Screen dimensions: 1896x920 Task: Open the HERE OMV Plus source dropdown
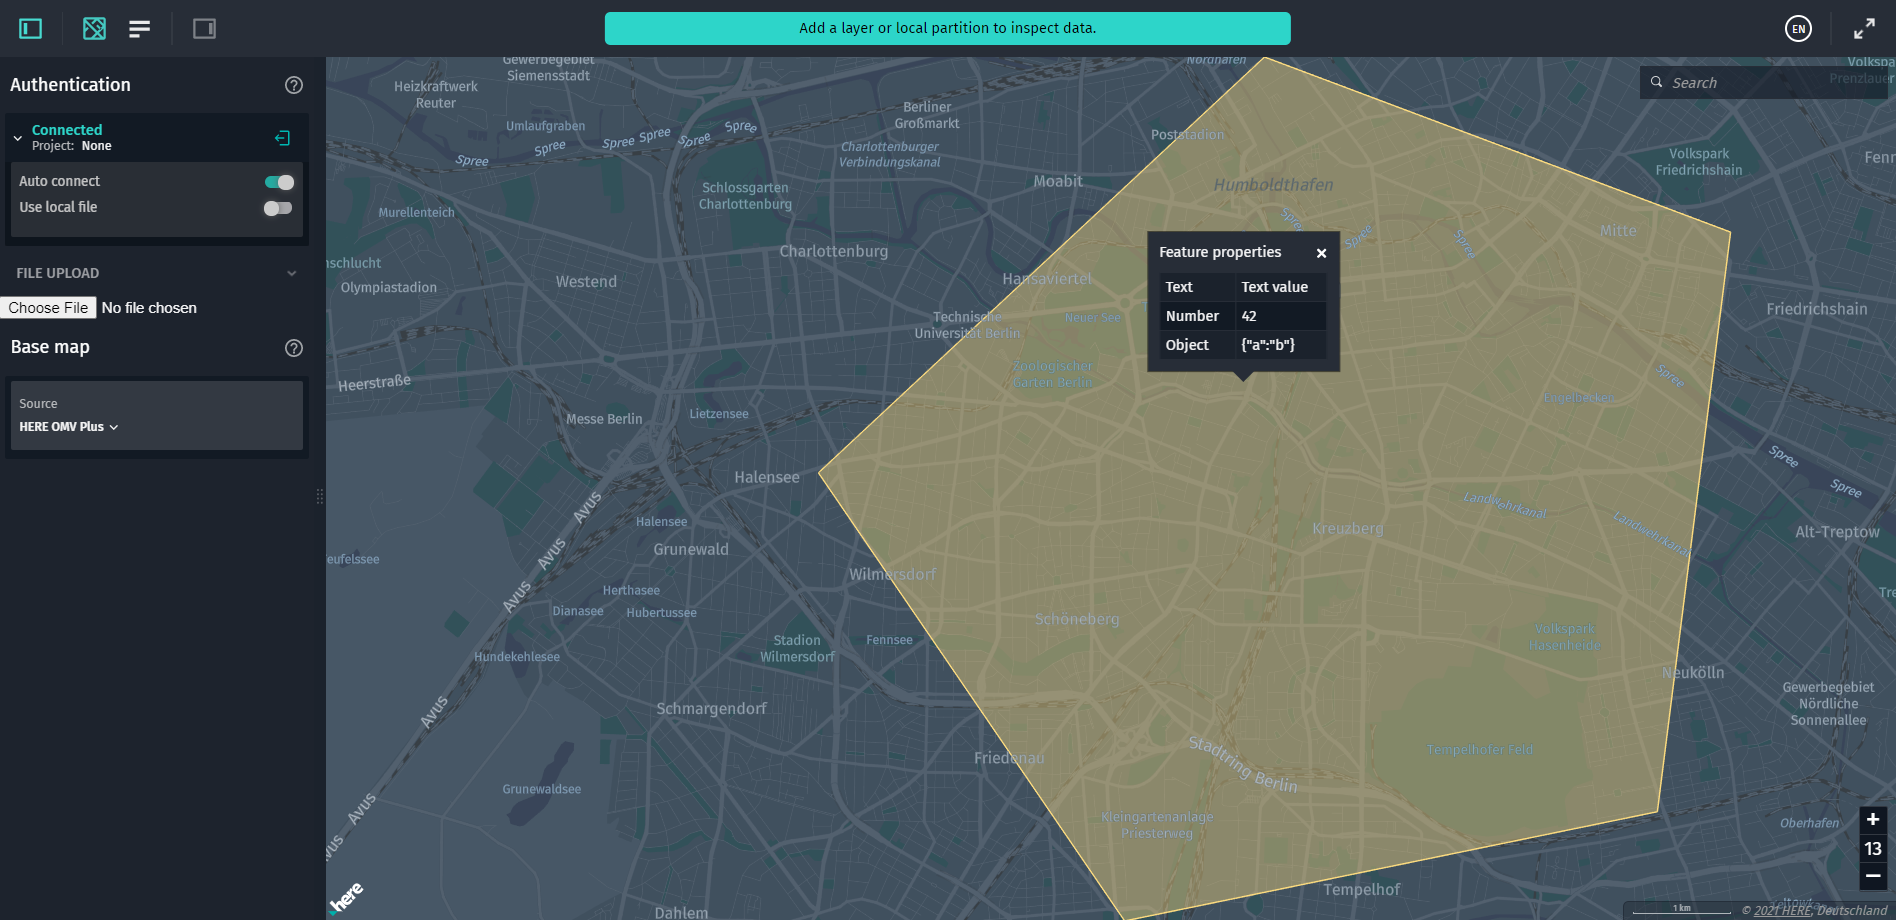pyautogui.click(x=68, y=426)
